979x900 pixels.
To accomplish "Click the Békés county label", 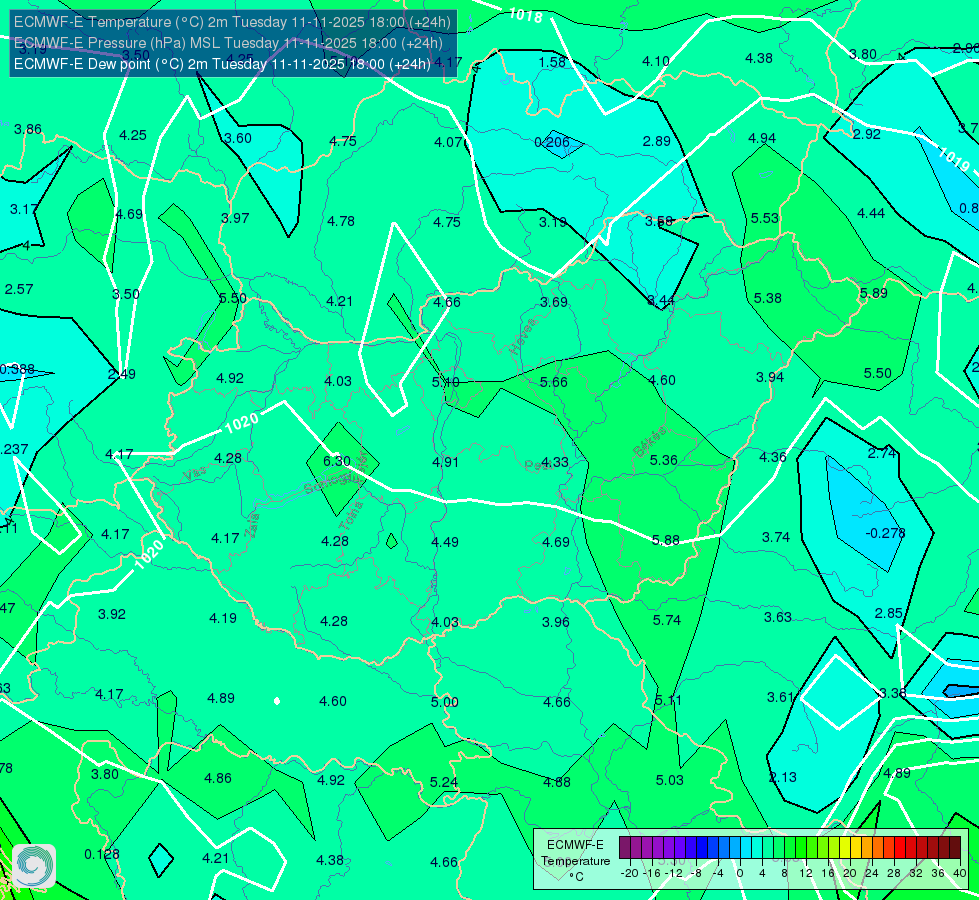I will coord(649,442).
